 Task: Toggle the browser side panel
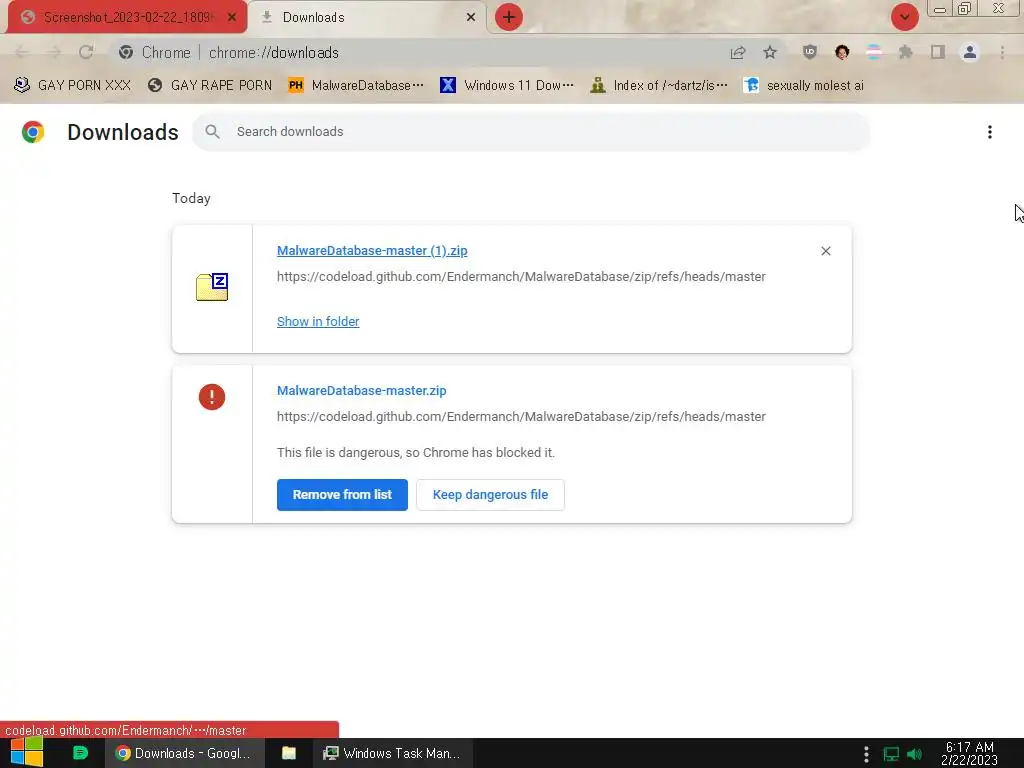click(938, 52)
